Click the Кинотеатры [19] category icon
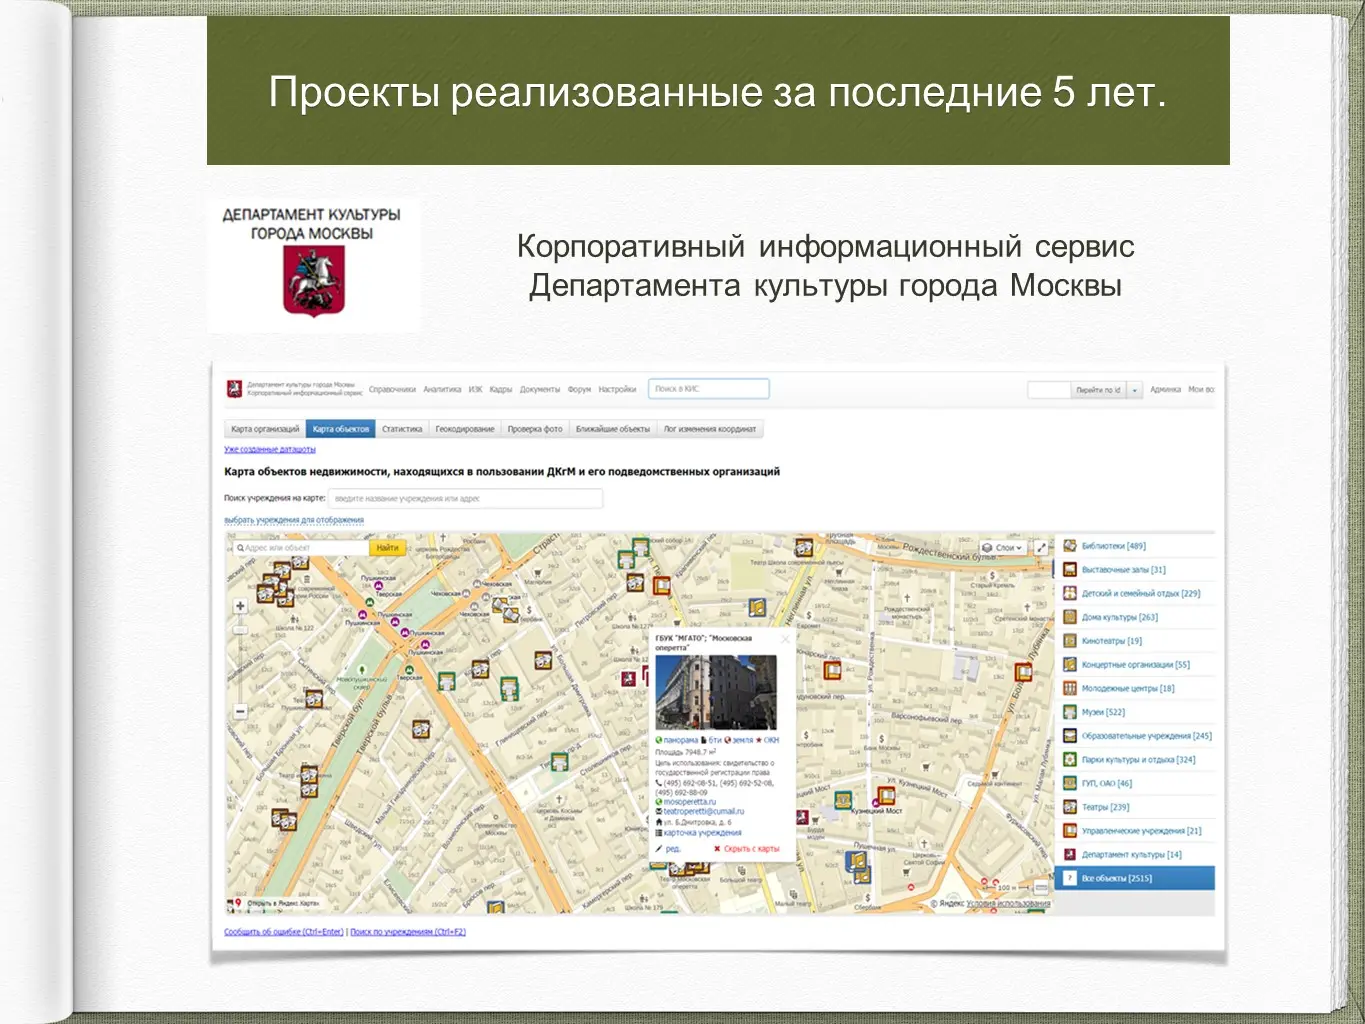The height and width of the screenshot is (1024, 1365). click(1069, 641)
